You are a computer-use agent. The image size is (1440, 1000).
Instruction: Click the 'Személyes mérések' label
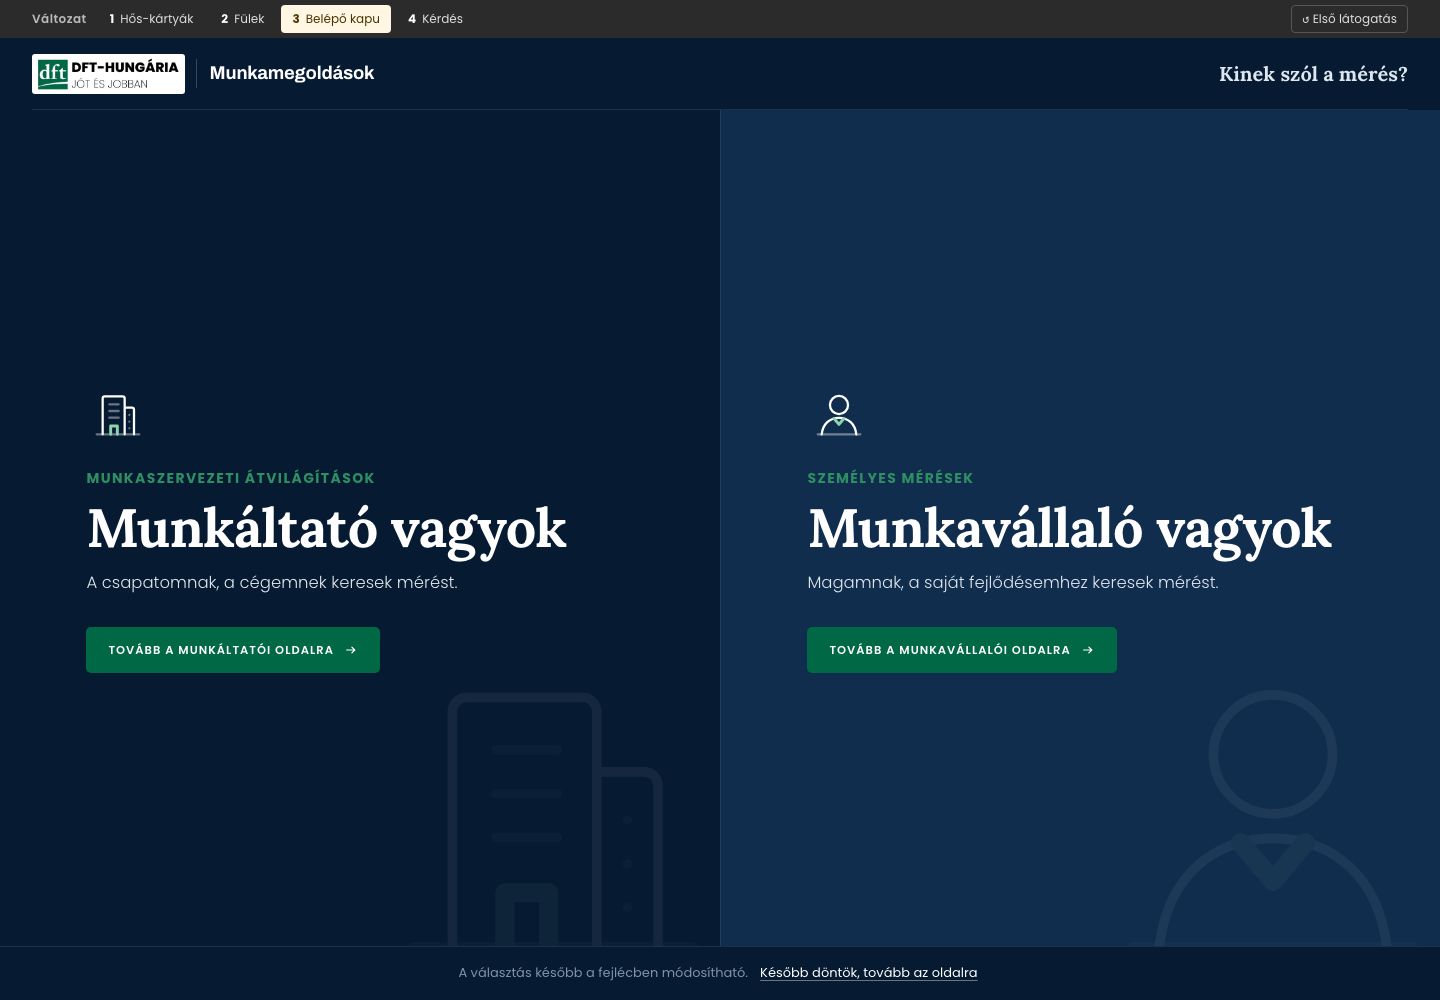coord(890,478)
